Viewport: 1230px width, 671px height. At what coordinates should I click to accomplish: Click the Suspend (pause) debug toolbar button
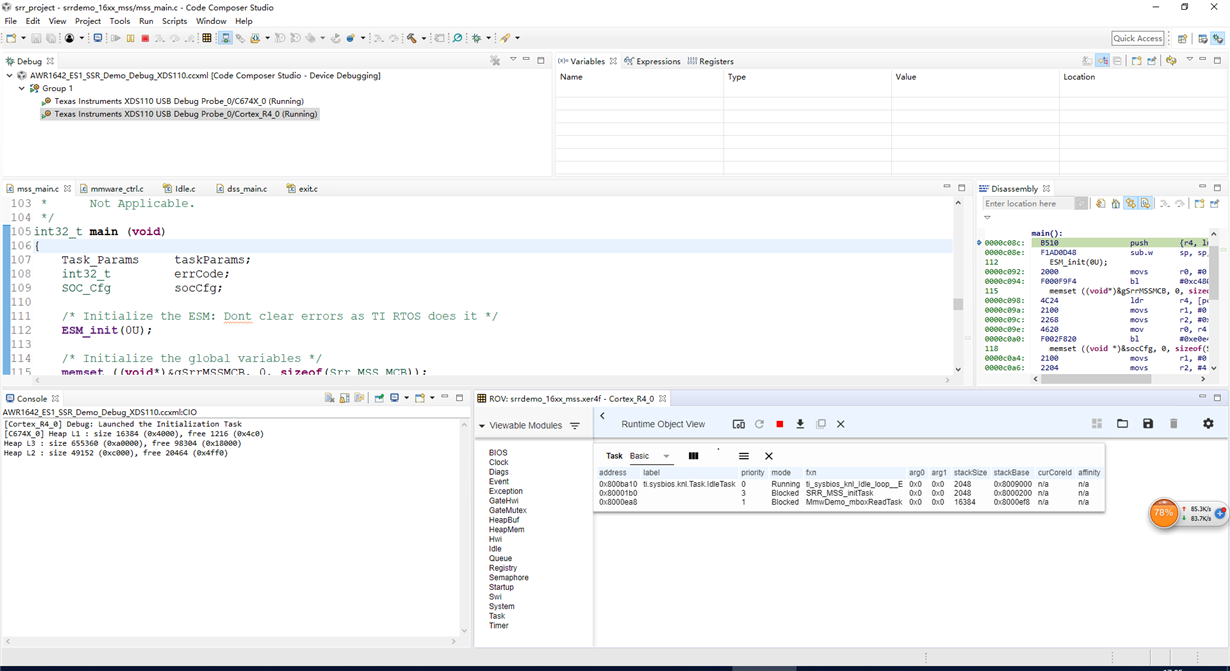130,38
